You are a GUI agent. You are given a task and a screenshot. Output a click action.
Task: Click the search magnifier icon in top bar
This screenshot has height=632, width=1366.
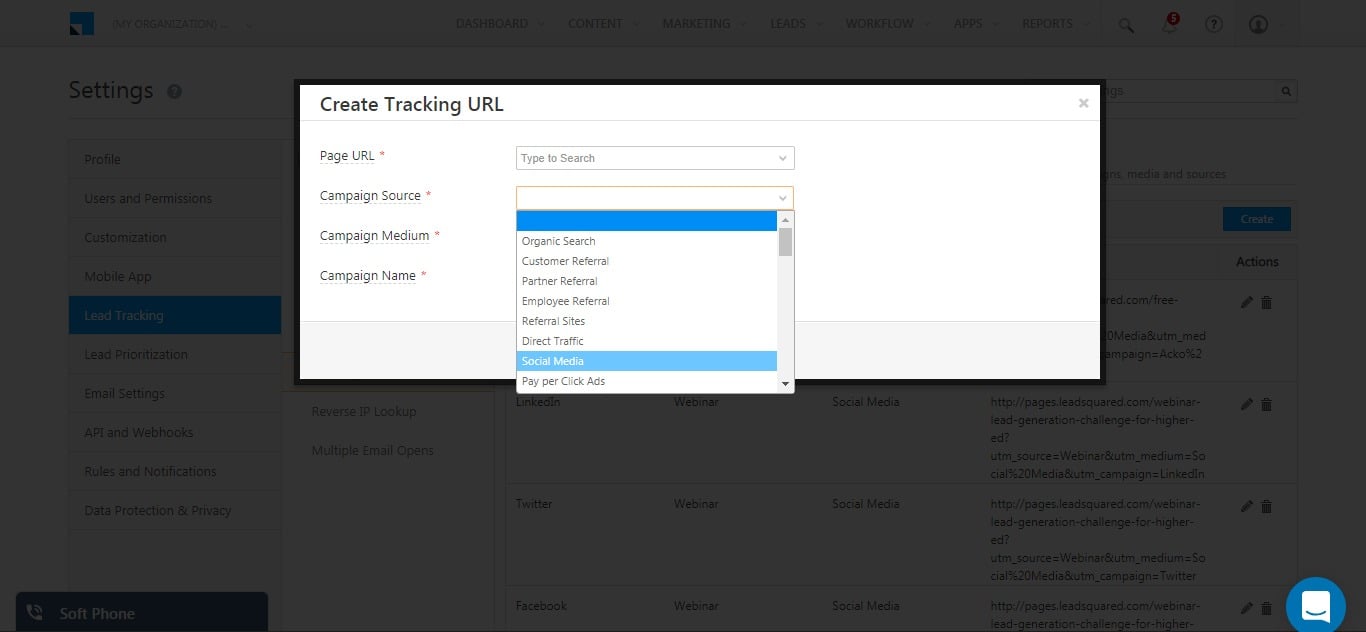(x=1126, y=25)
